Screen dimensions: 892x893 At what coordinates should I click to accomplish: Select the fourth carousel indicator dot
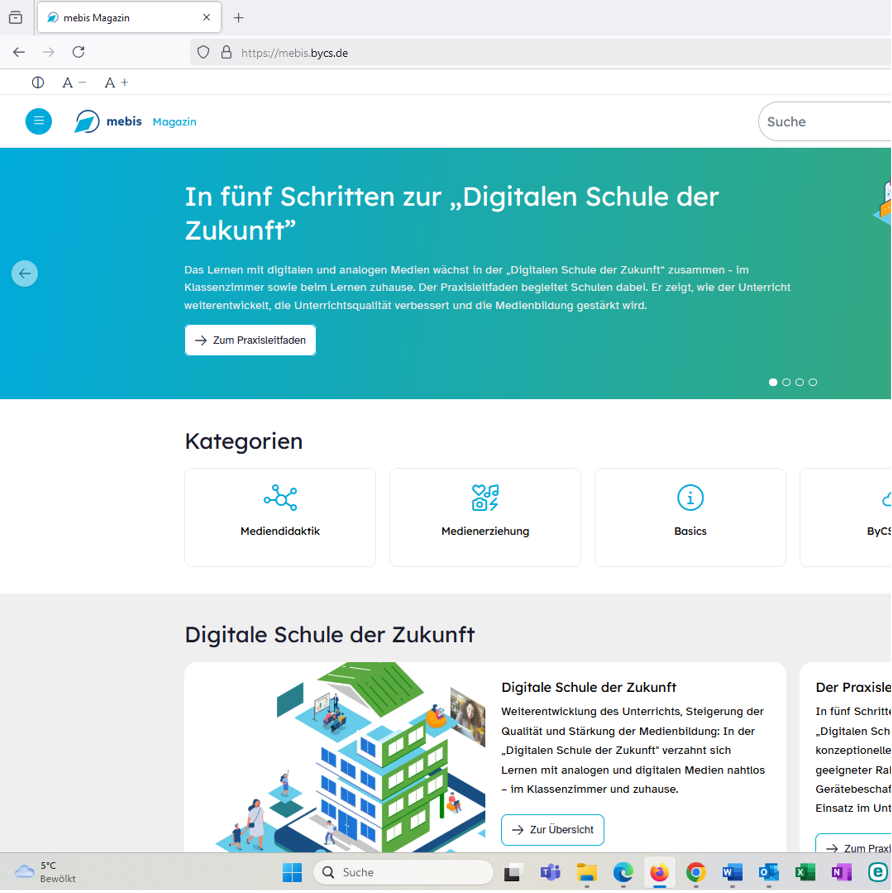coord(812,382)
